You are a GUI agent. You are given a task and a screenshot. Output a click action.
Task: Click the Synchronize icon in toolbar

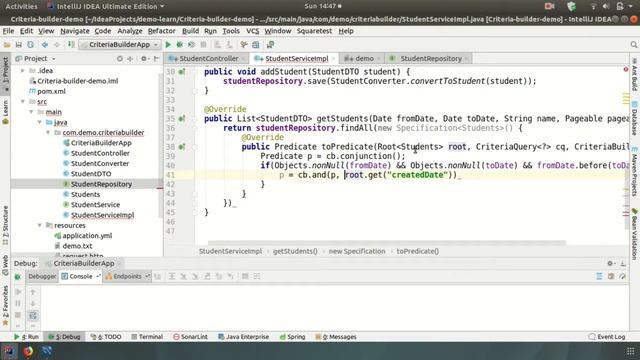tap(31, 44)
